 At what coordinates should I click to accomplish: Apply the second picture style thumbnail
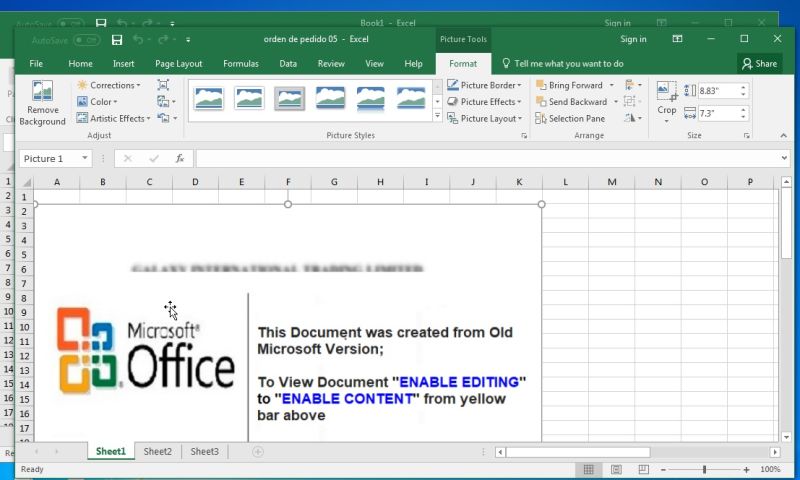coord(249,98)
